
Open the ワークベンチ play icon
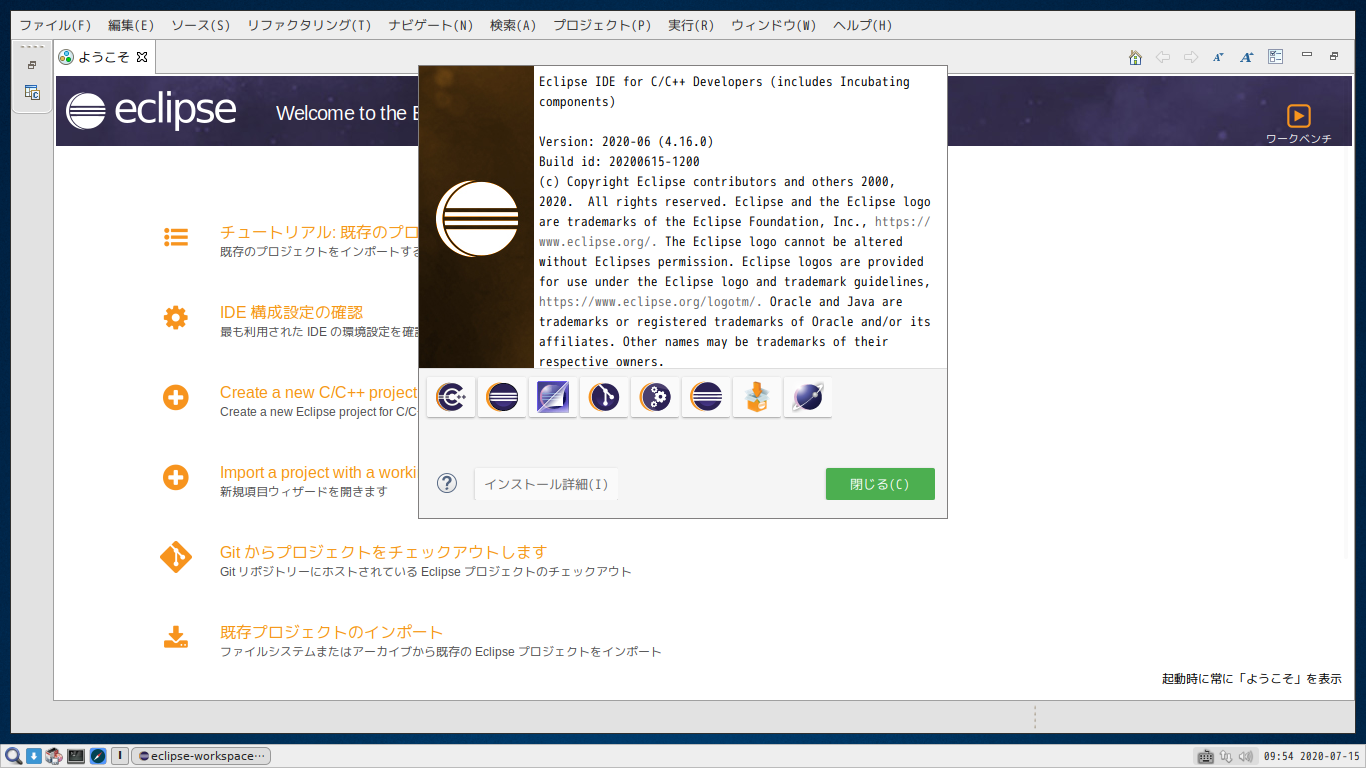[x=1298, y=116]
